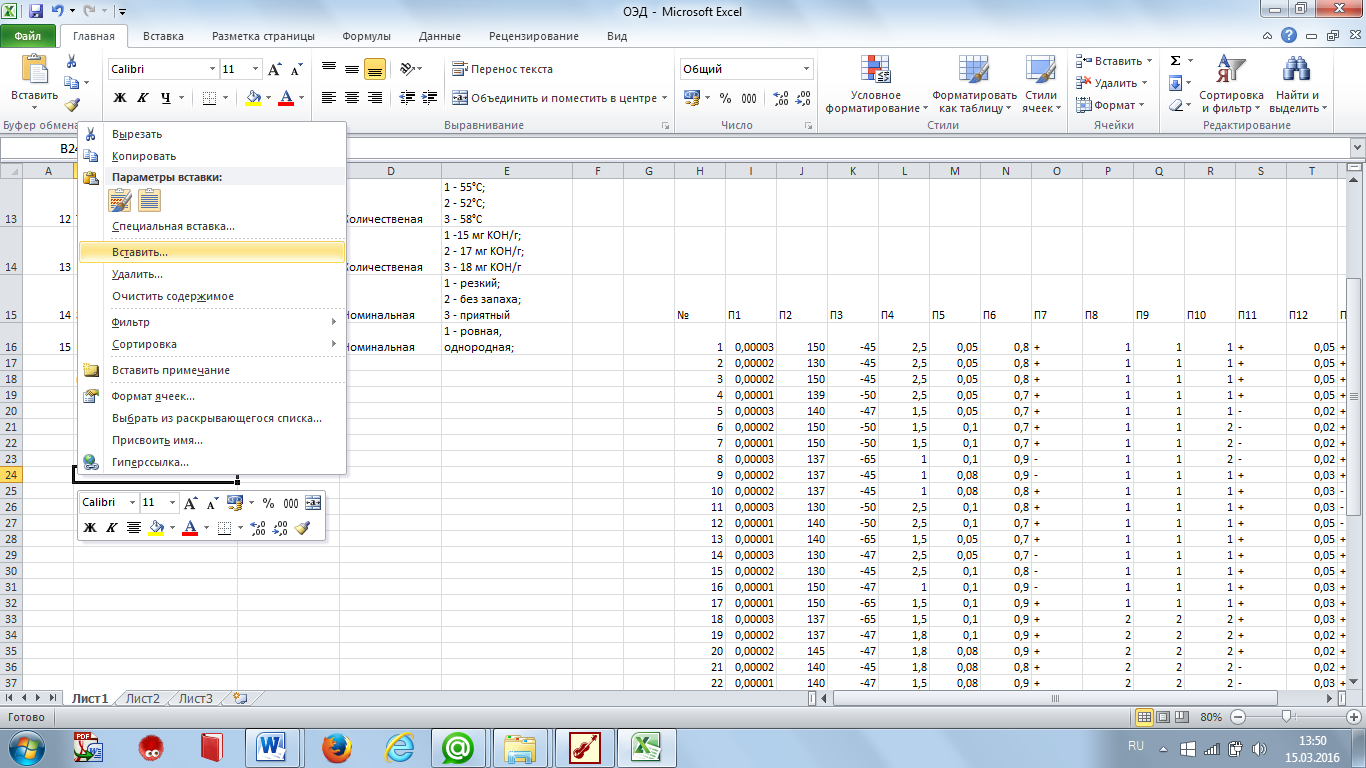Viewport: 1366px width, 768px height.
Task: Center text horizontally in ribbon
Action: pos(352,98)
